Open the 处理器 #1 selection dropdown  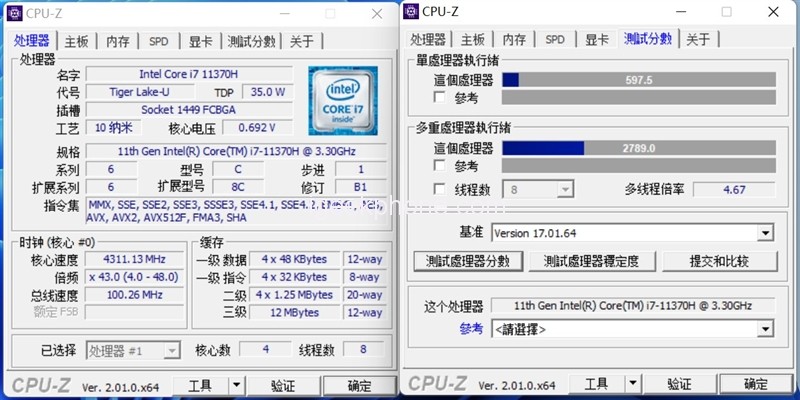tap(171, 351)
